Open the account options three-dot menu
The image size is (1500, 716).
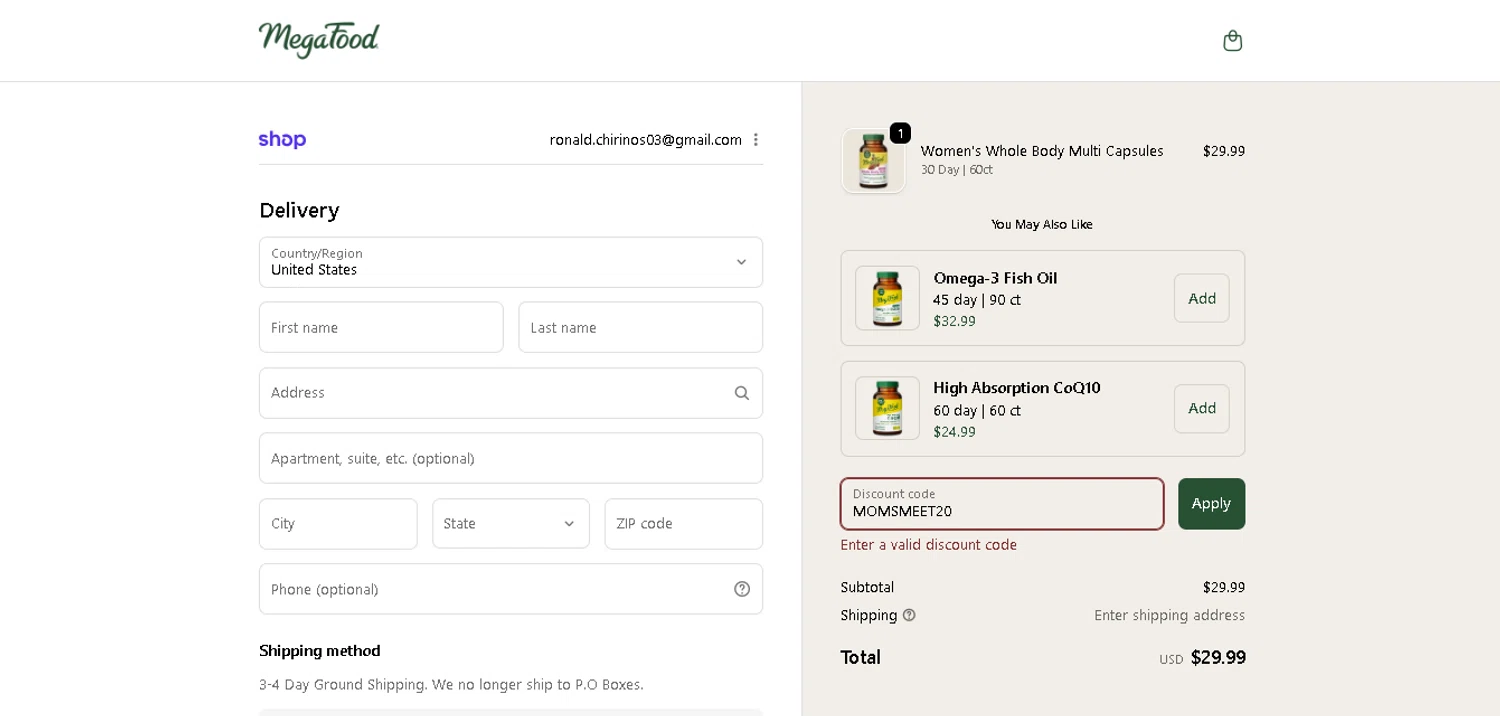coord(756,140)
